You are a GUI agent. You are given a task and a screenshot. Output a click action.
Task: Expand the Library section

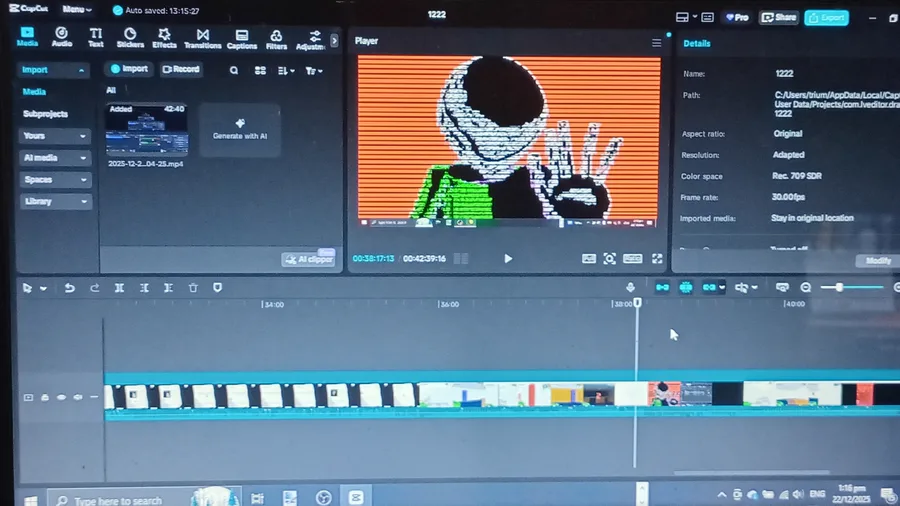pos(55,201)
